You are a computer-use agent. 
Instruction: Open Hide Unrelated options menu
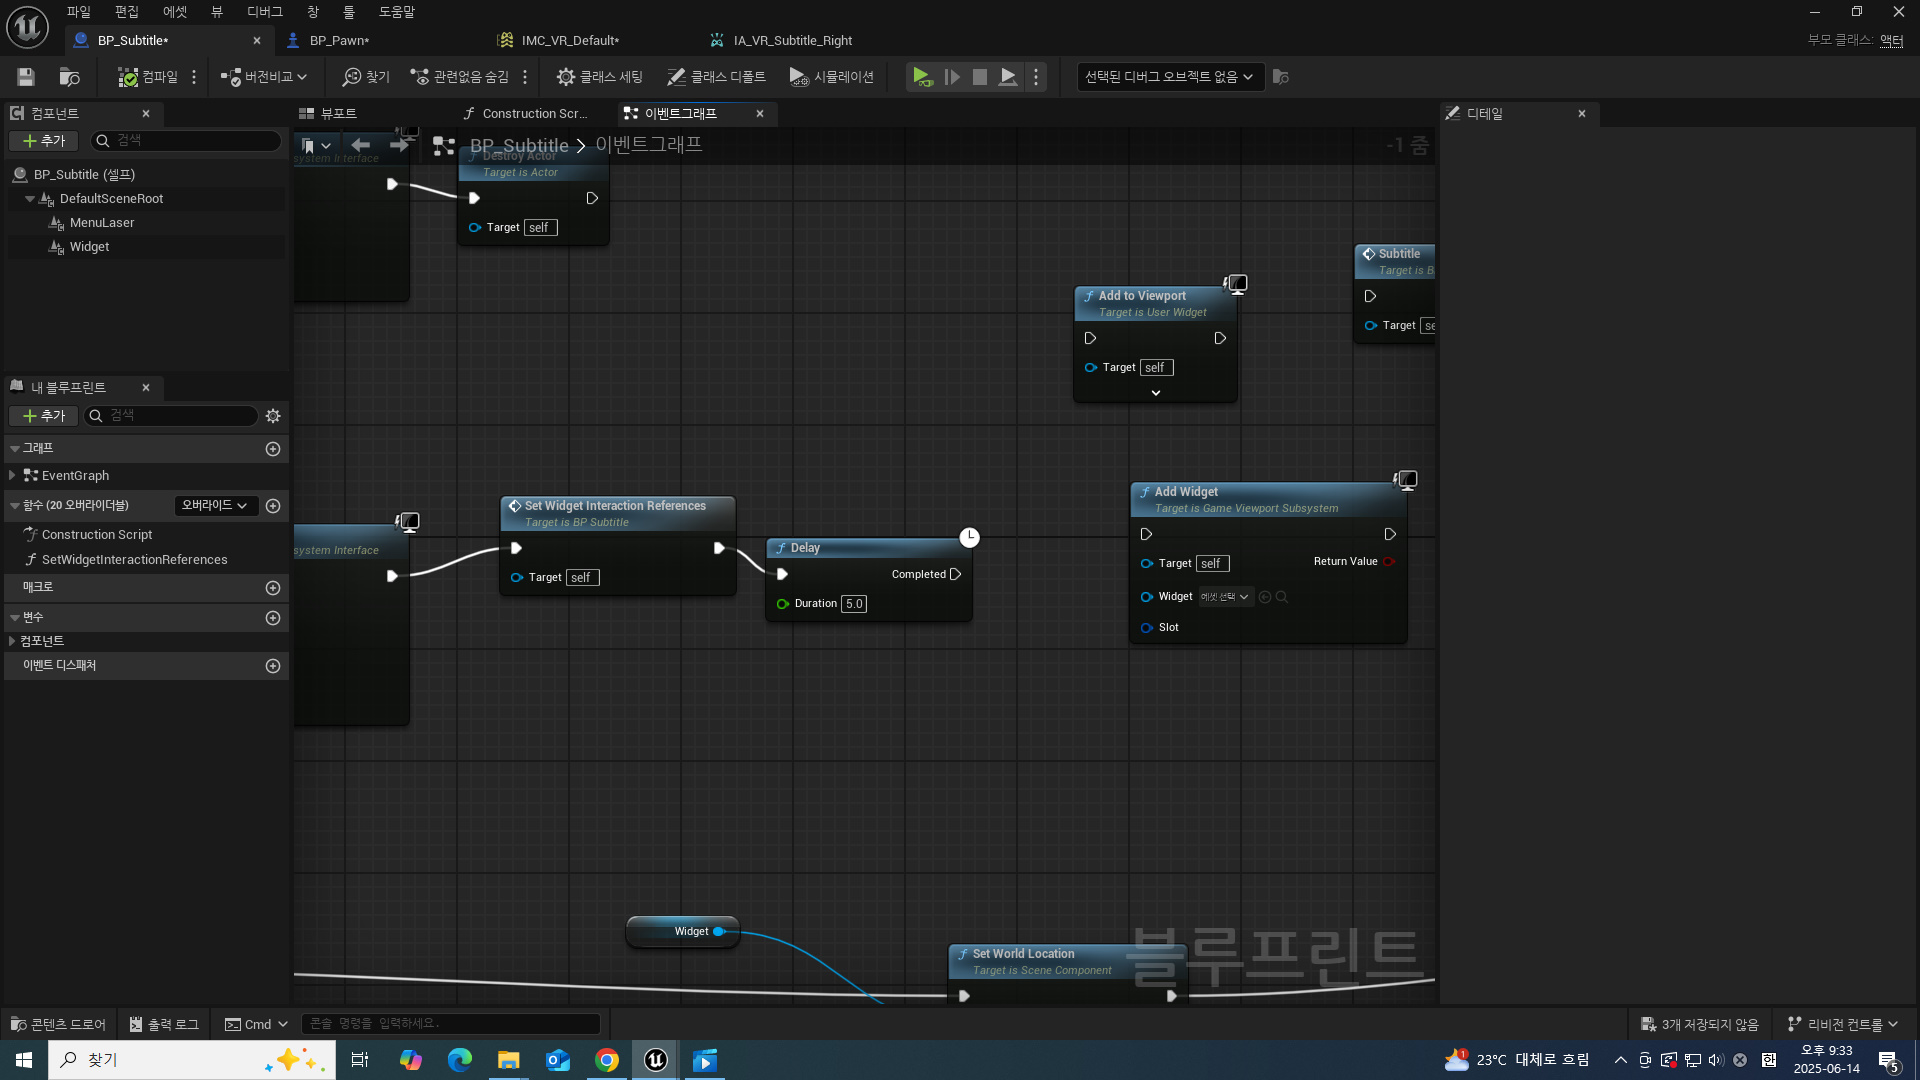point(525,77)
